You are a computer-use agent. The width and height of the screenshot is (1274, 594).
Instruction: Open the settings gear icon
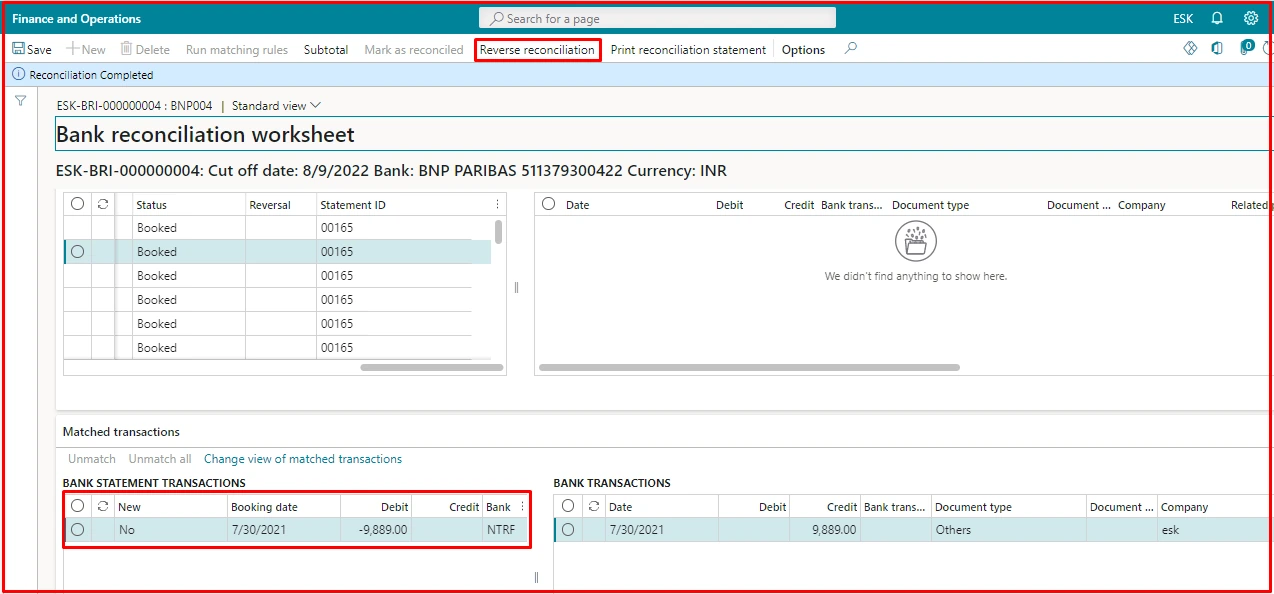[x=1251, y=18]
